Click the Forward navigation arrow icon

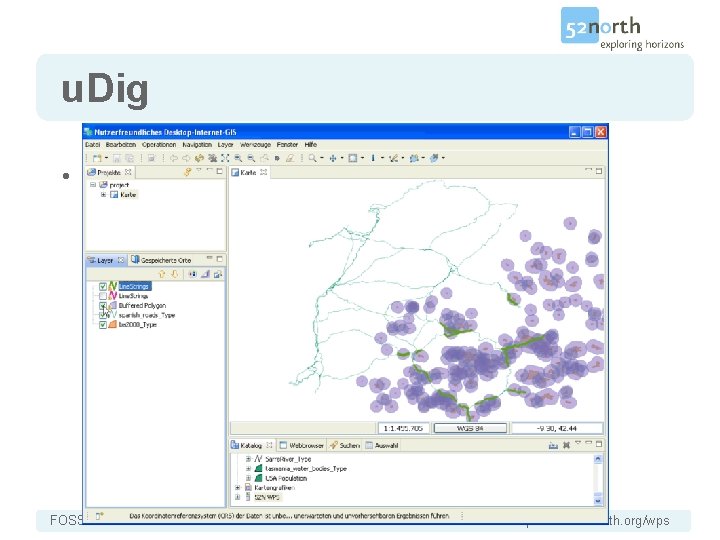pyautogui.click(x=186, y=158)
